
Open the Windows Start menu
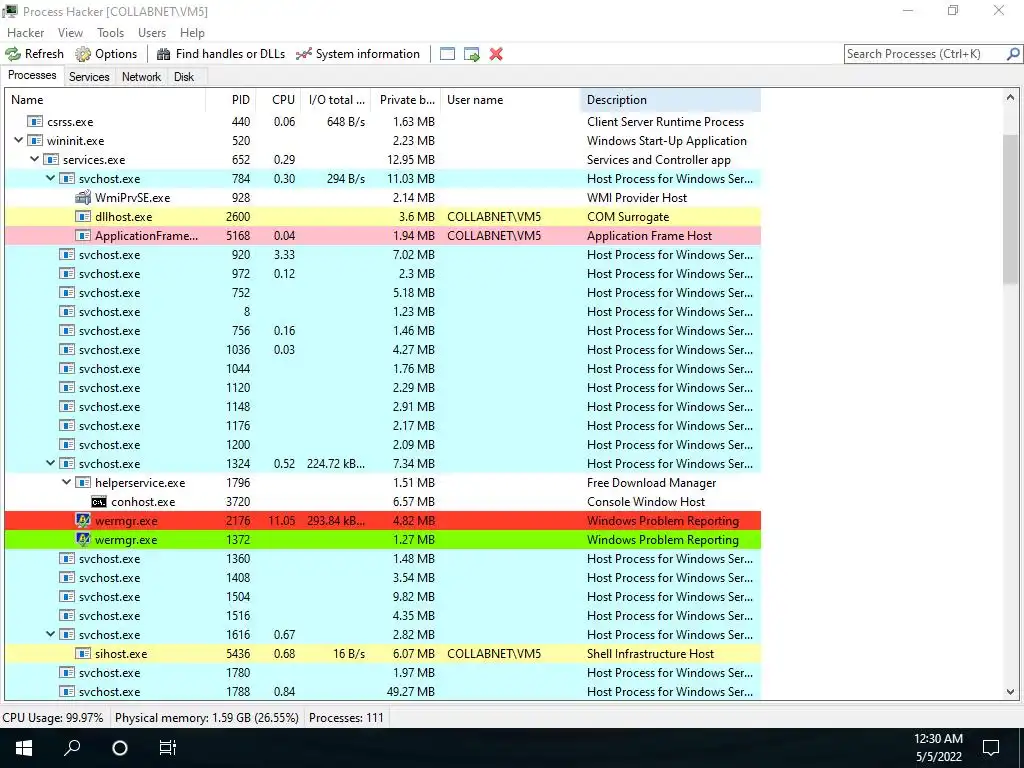point(24,748)
